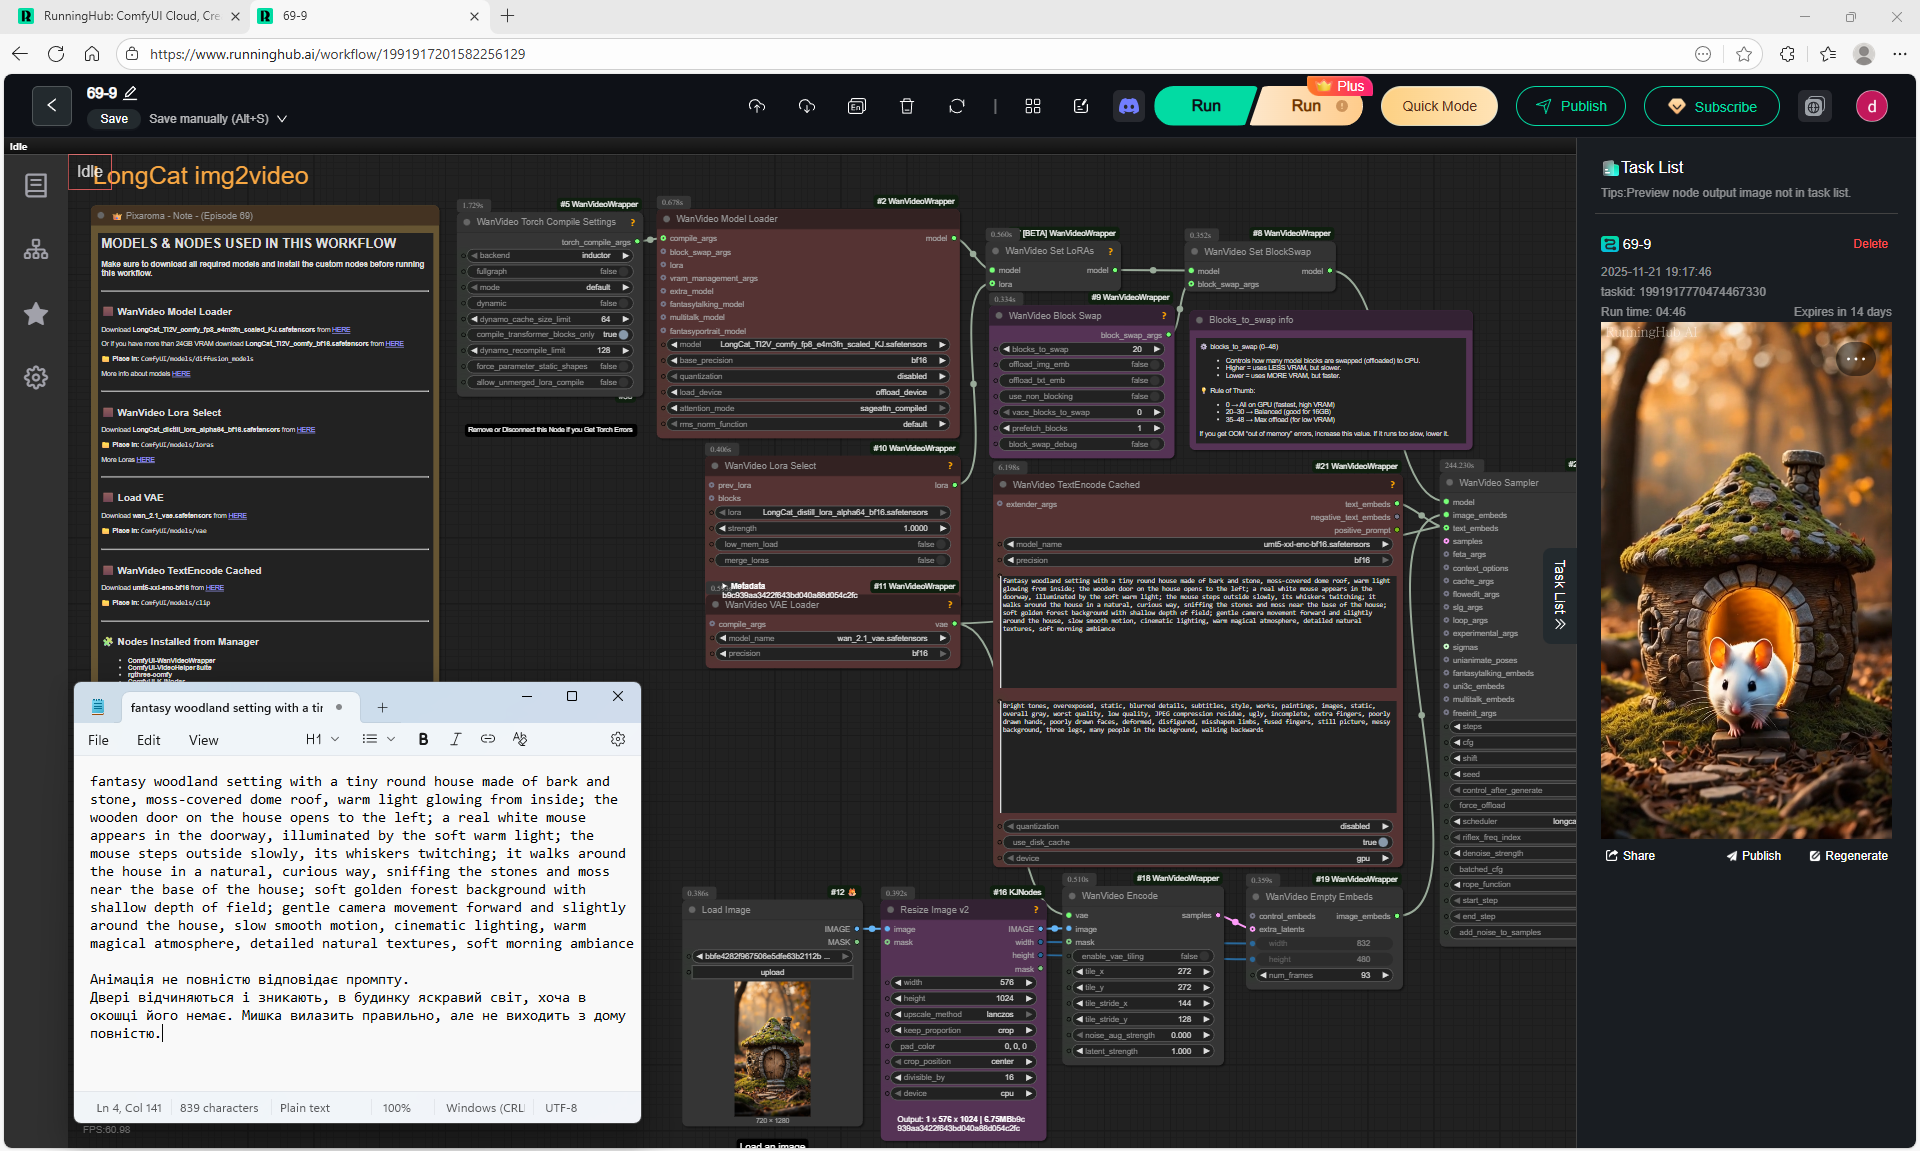Open the H1 heading dropdown in Notepad
The image size is (1920, 1151).
tap(322, 739)
